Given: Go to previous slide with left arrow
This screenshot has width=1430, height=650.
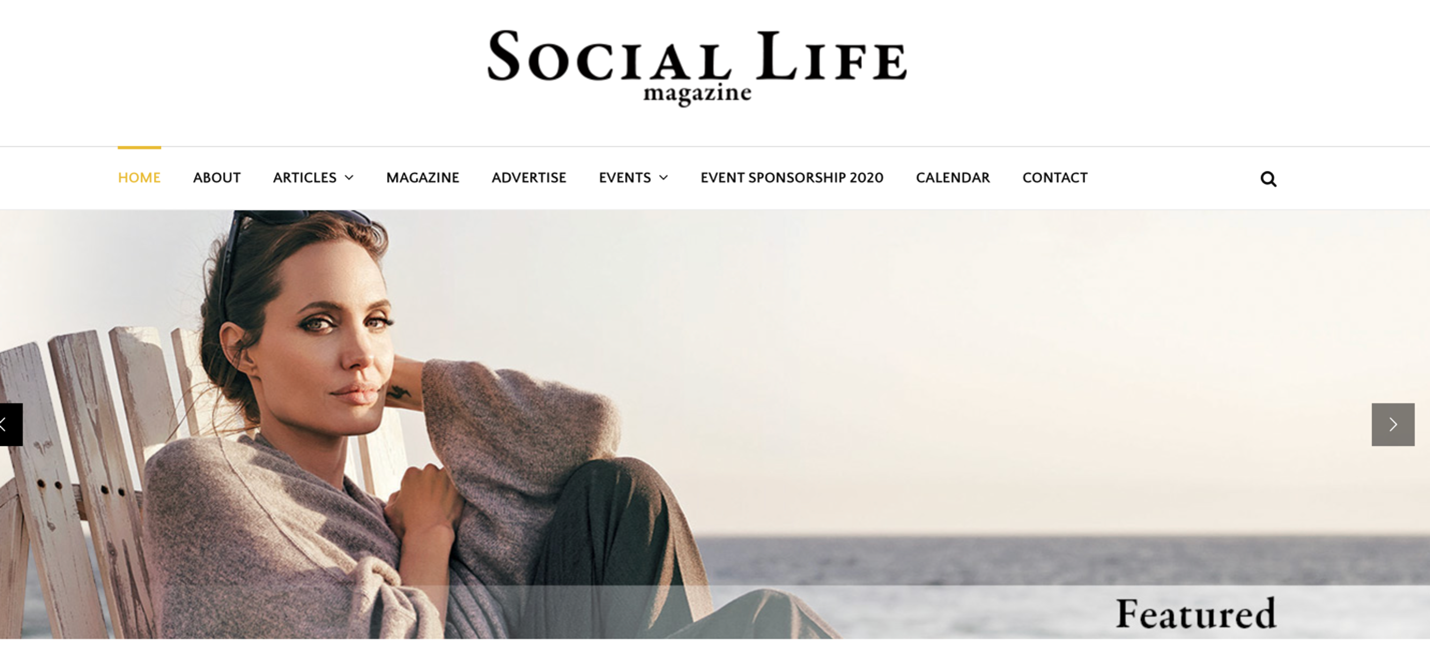Looking at the screenshot, I should [x=8, y=424].
